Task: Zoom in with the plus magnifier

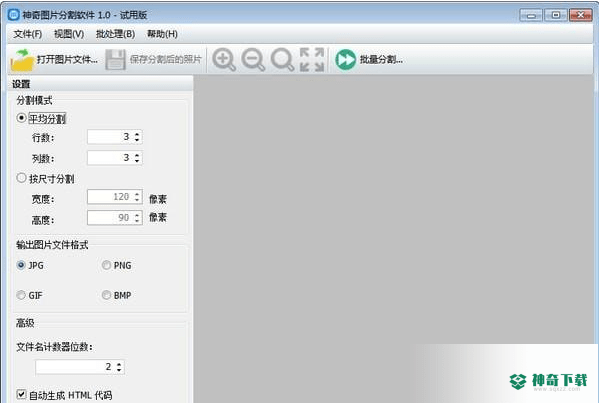Action: click(x=224, y=60)
